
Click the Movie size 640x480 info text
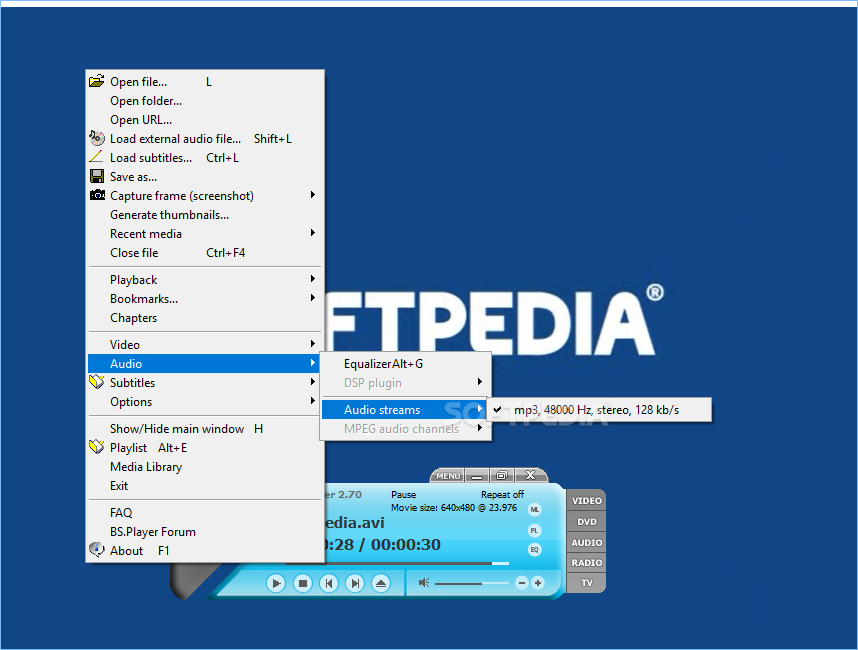pos(454,507)
